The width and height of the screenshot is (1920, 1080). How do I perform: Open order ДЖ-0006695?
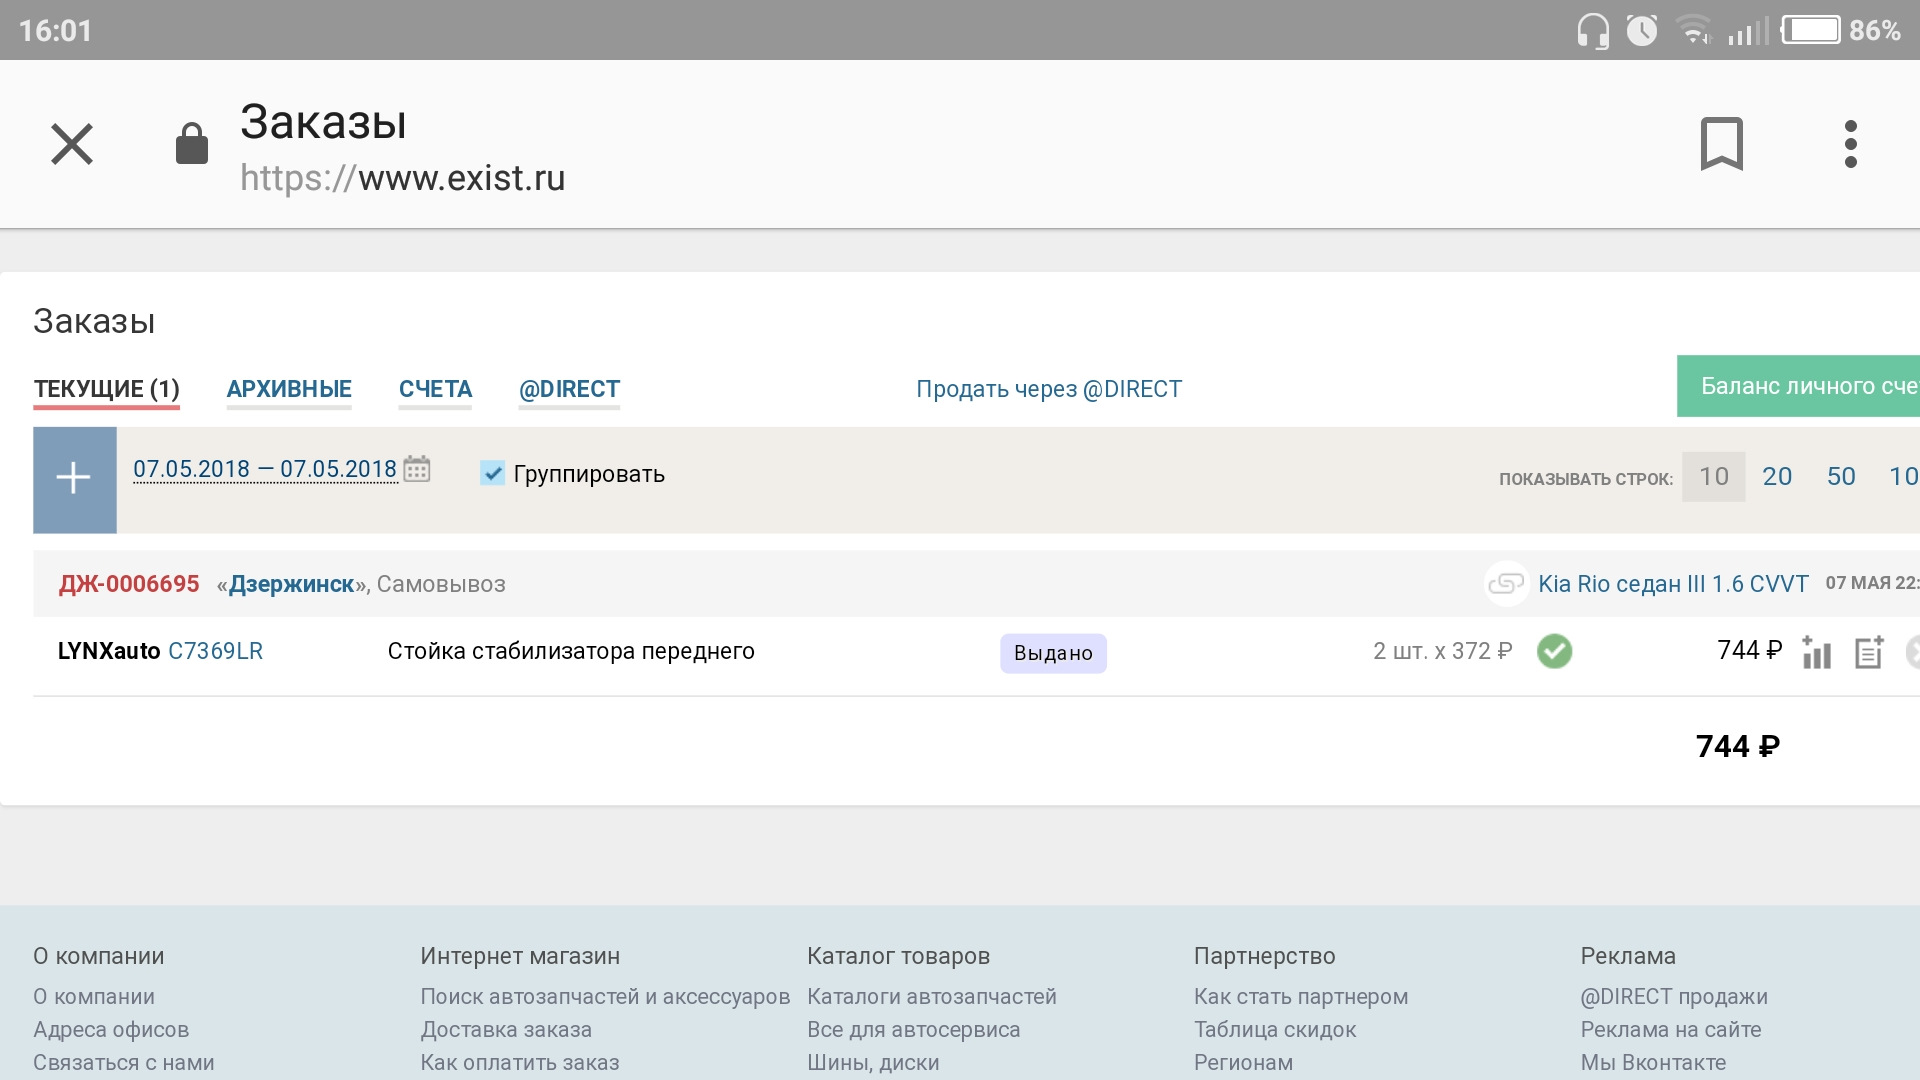[x=129, y=584]
